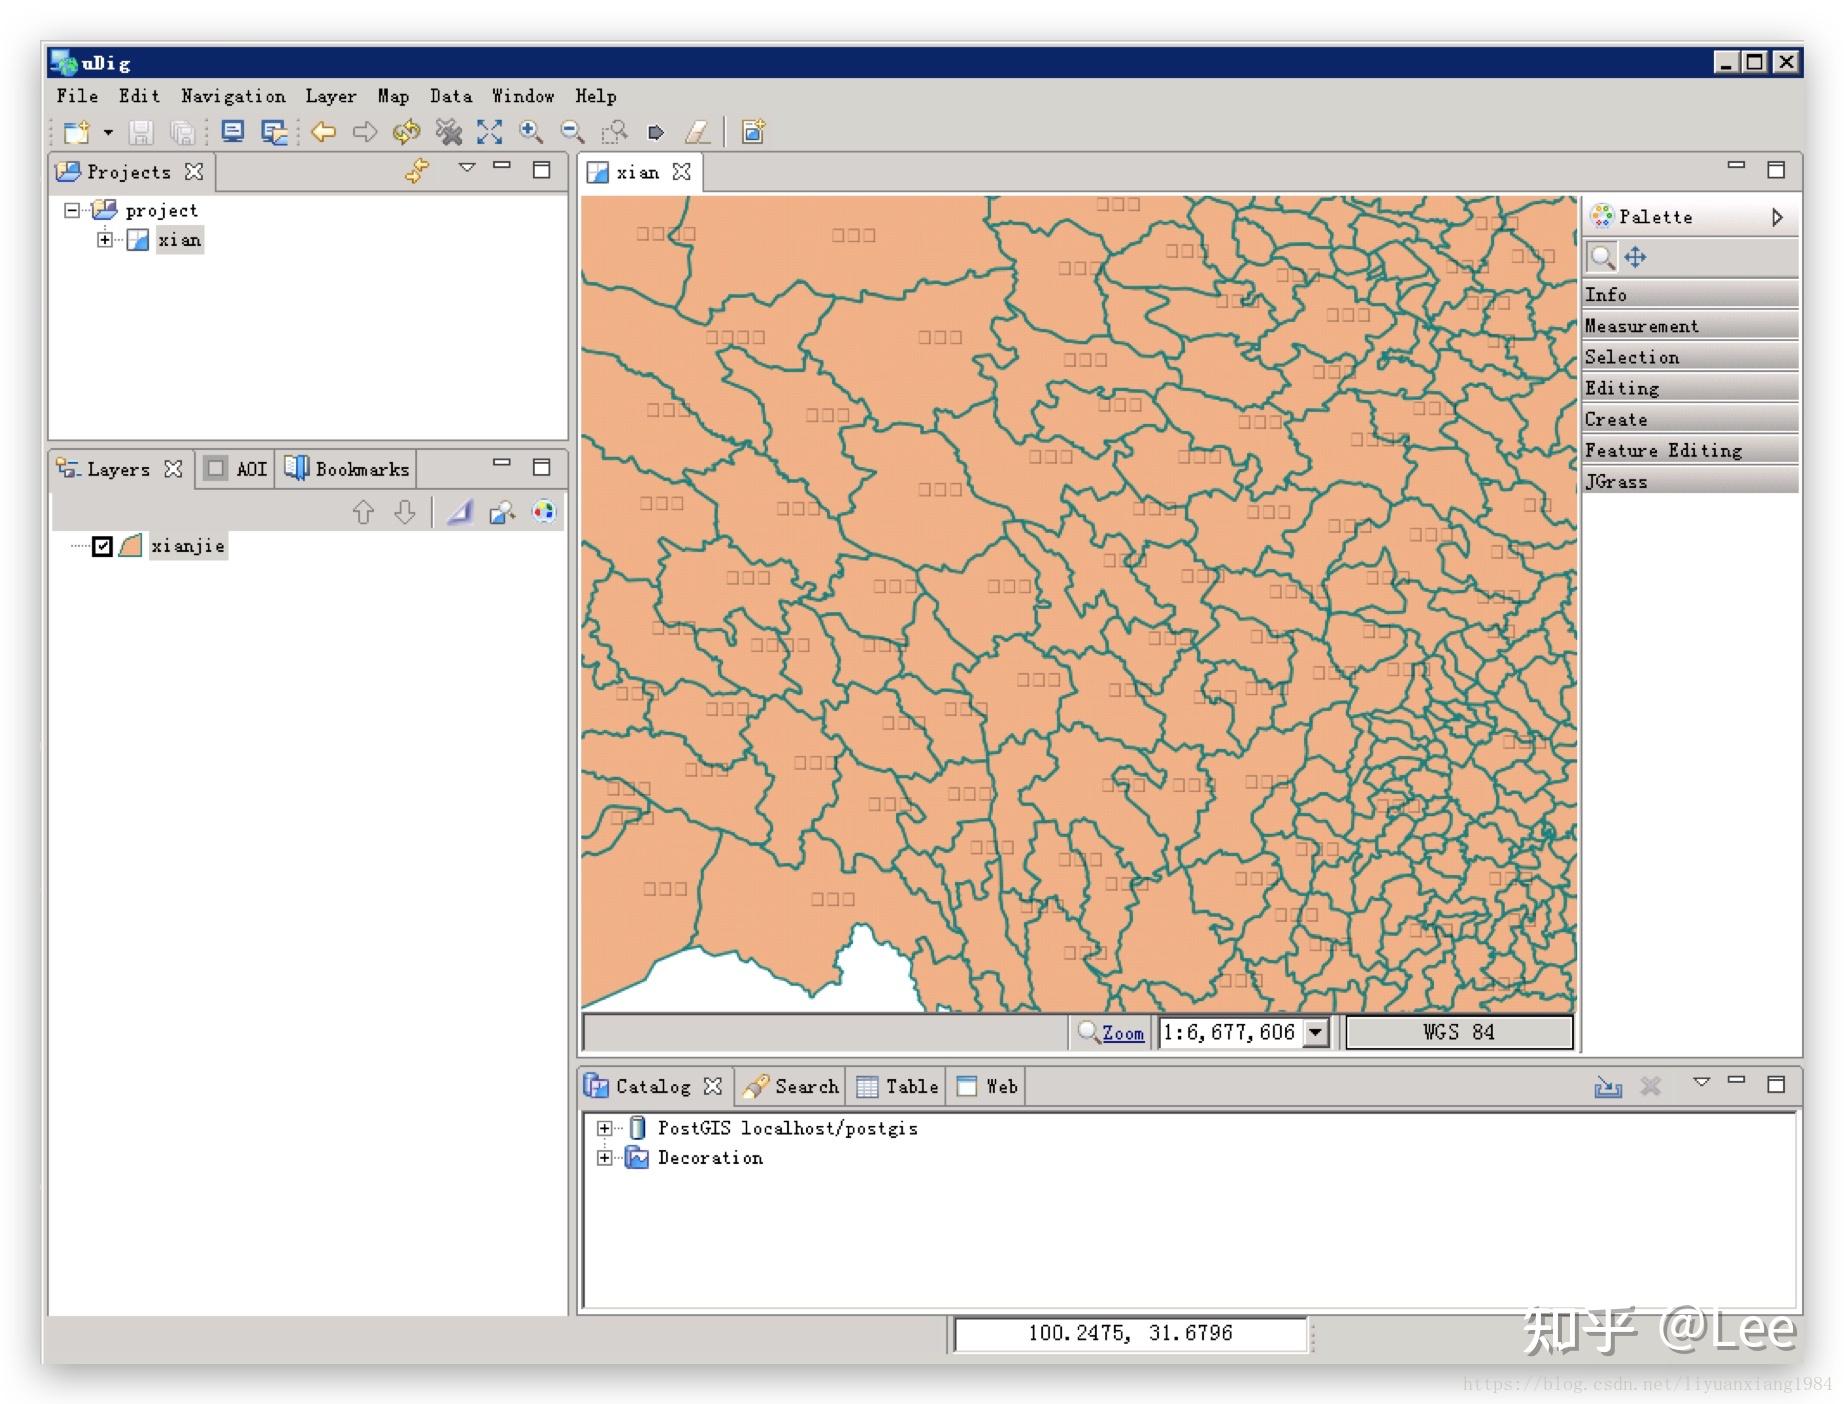Click the WGS 84 projection button

point(1458,1032)
